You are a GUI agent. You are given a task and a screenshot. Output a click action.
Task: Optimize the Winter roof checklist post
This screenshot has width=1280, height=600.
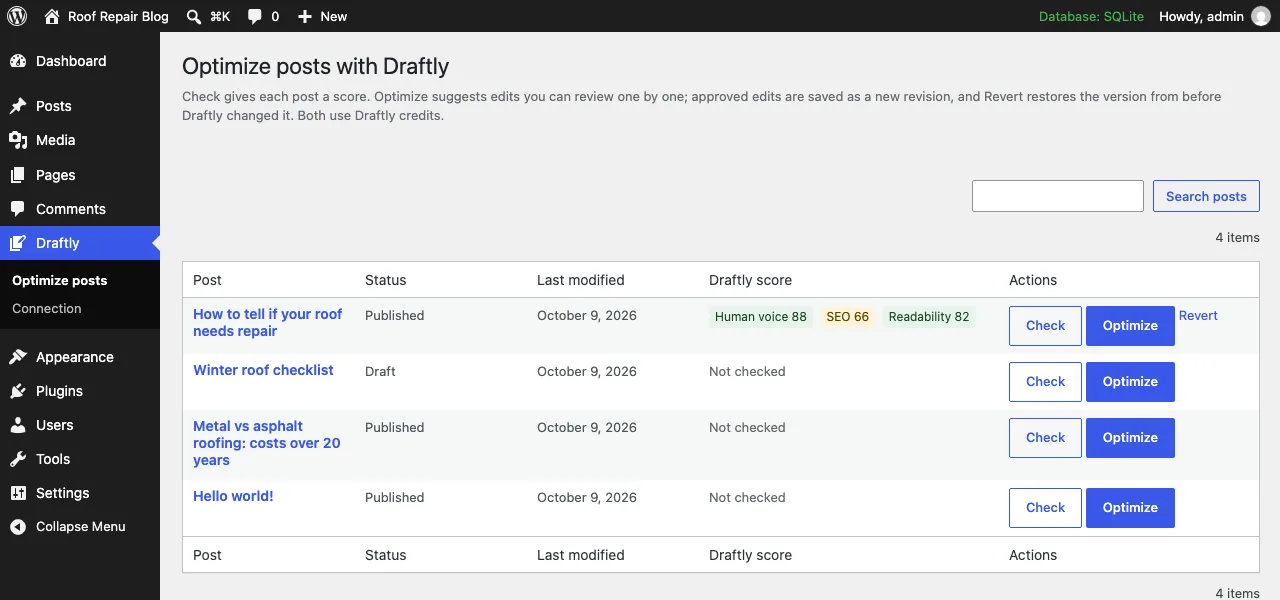(x=1130, y=382)
